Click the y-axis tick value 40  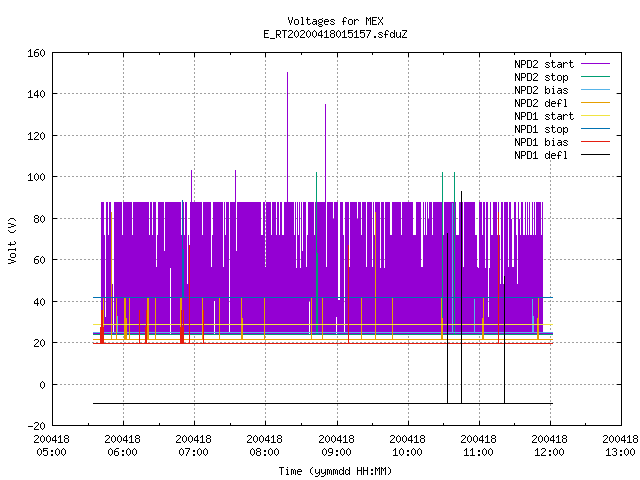pyautogui.click(x=39, y=302)
